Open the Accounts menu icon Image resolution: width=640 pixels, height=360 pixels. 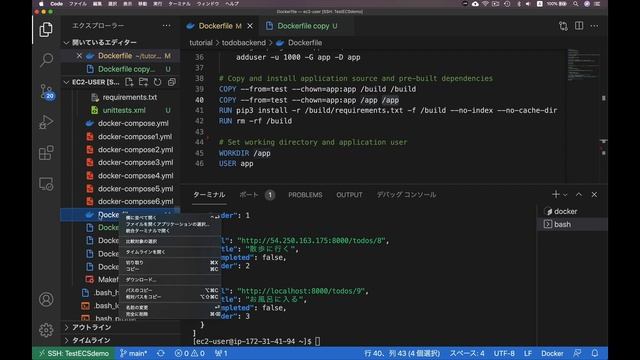(46, 300)
